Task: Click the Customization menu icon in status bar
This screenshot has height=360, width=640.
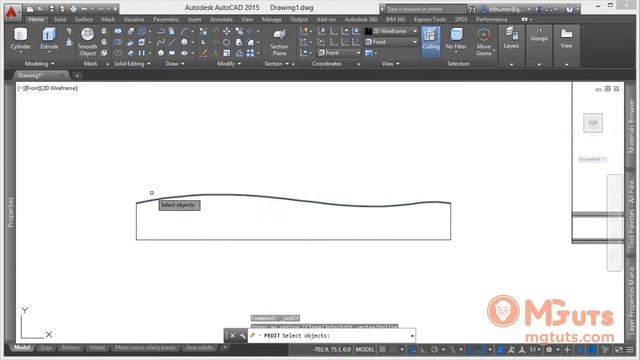Action: click(630, 349)
